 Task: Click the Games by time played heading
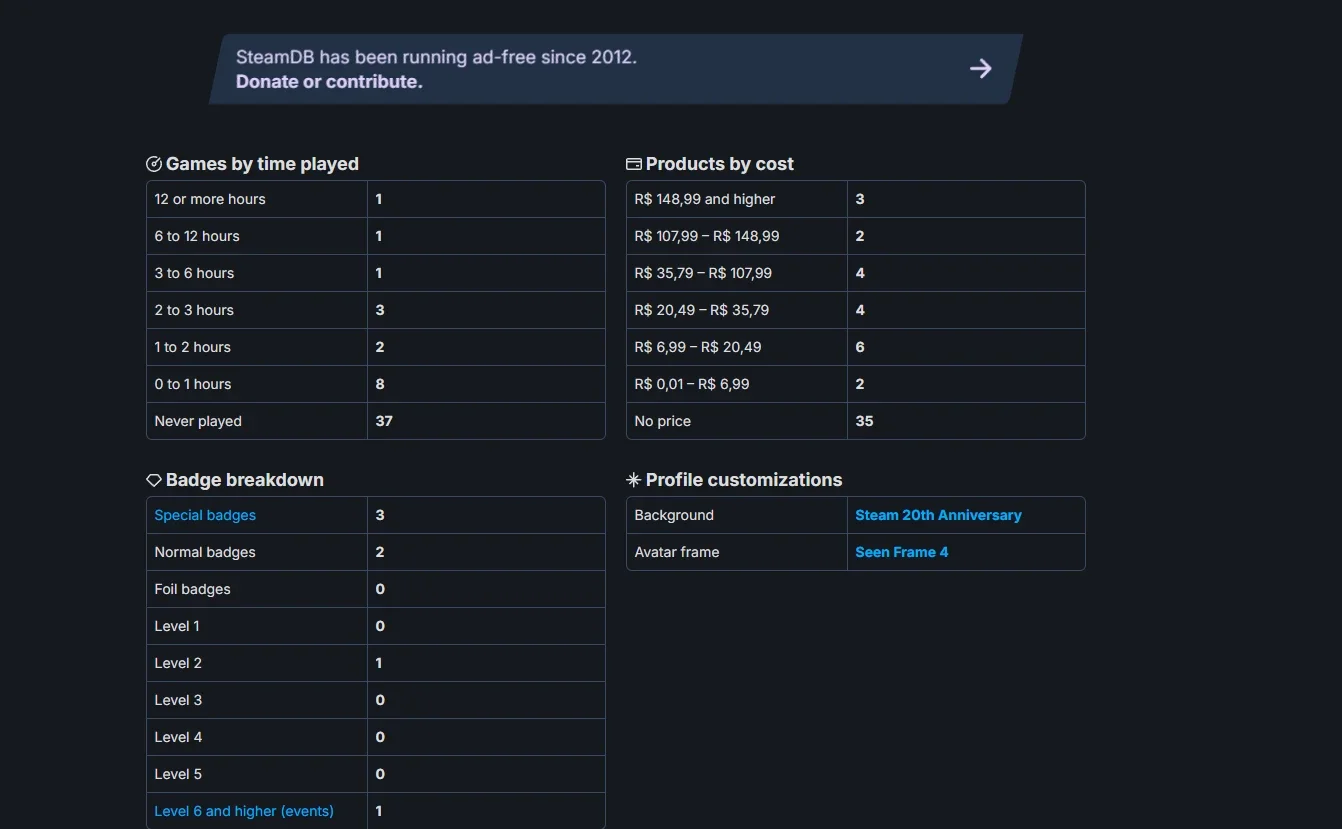point(262,164)
